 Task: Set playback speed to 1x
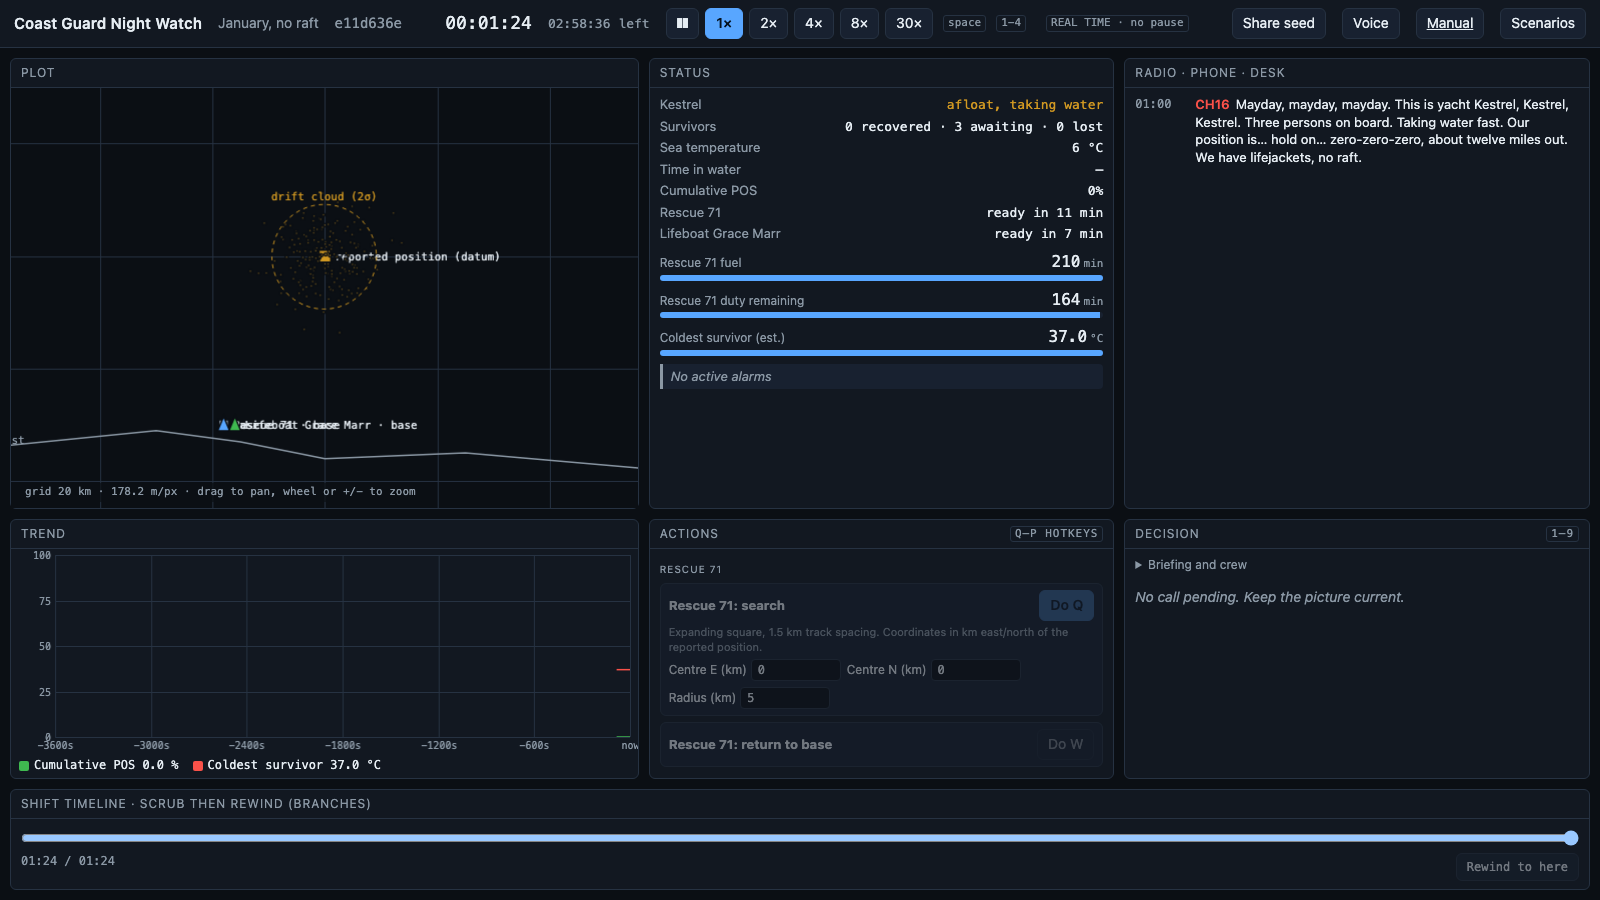coord(724,23)
